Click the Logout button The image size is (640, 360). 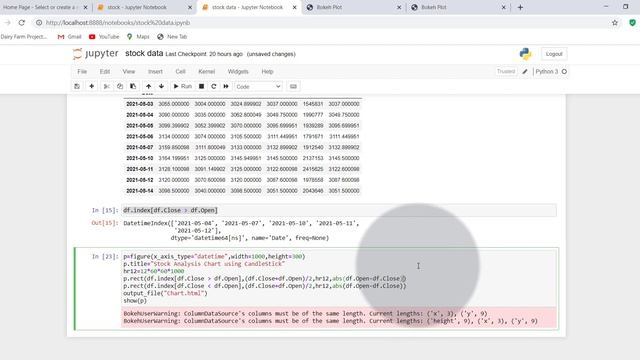(554, 54)
